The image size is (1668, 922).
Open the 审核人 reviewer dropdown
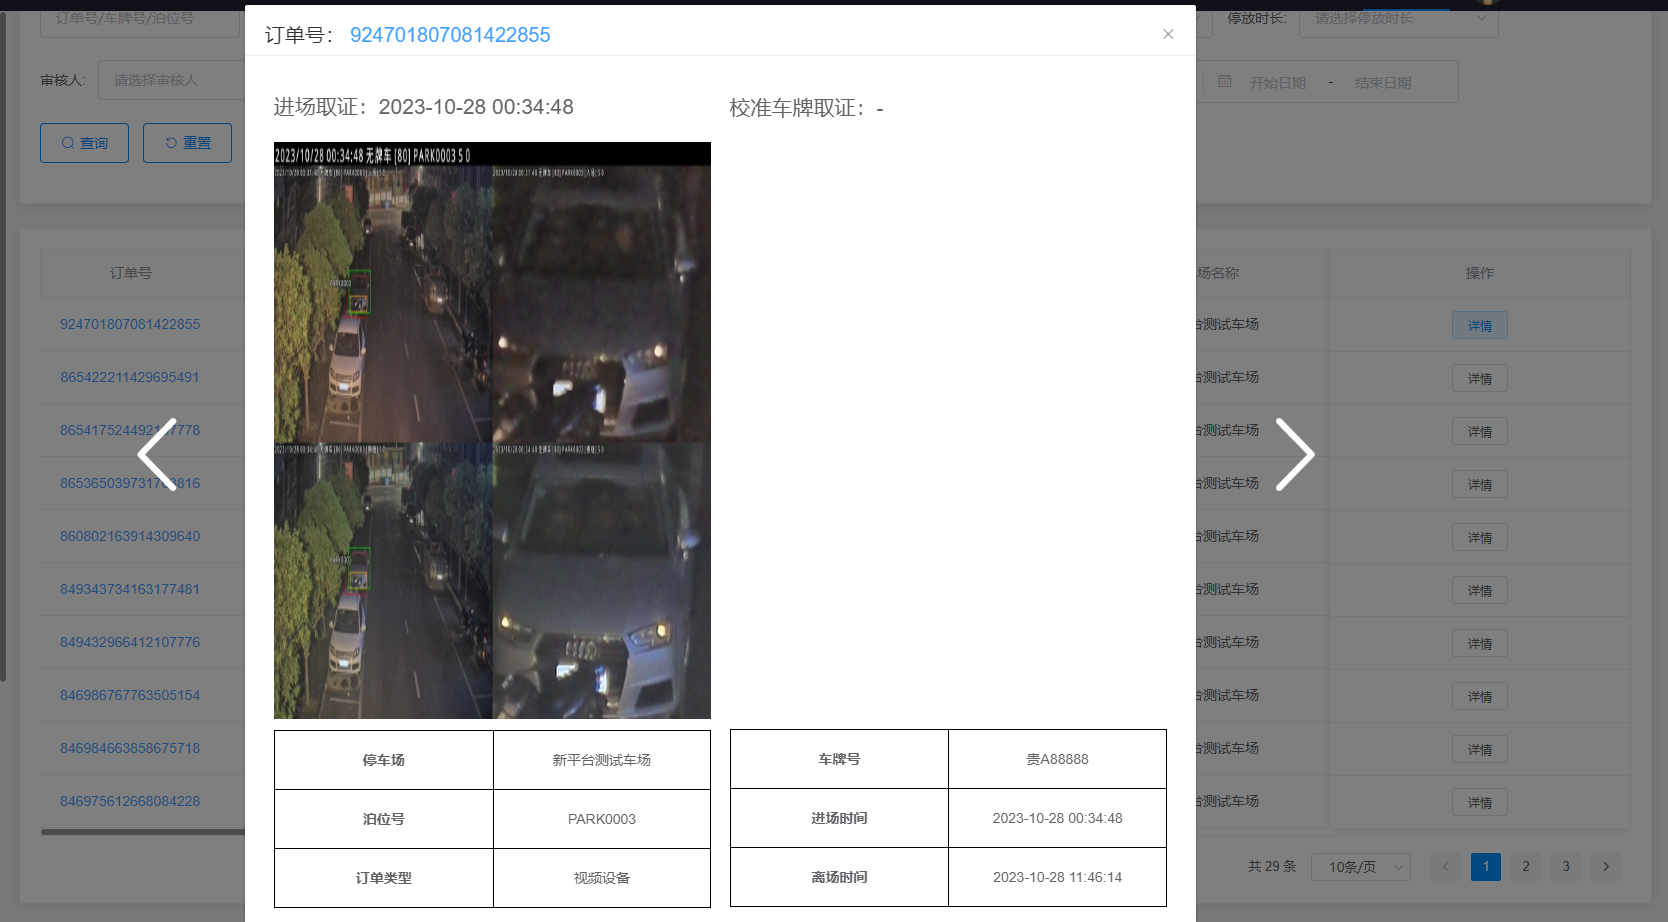coord(170,80)
